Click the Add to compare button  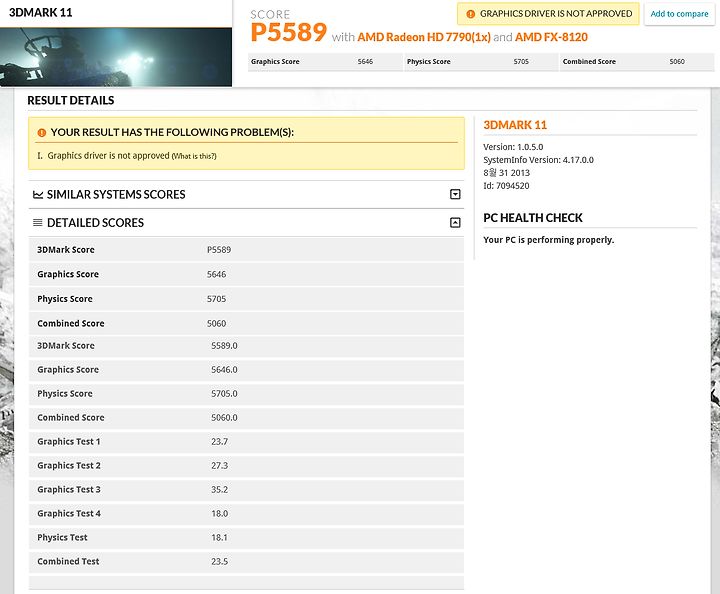point(679,14)
